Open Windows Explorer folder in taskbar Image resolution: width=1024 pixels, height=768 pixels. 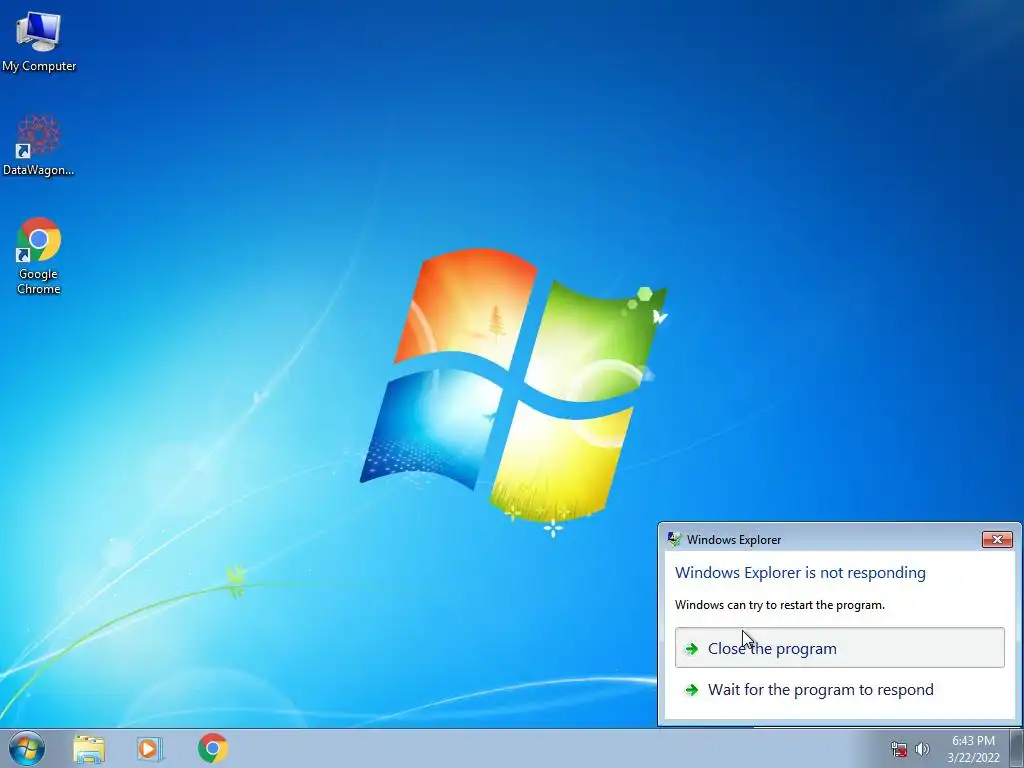(89, 748)
